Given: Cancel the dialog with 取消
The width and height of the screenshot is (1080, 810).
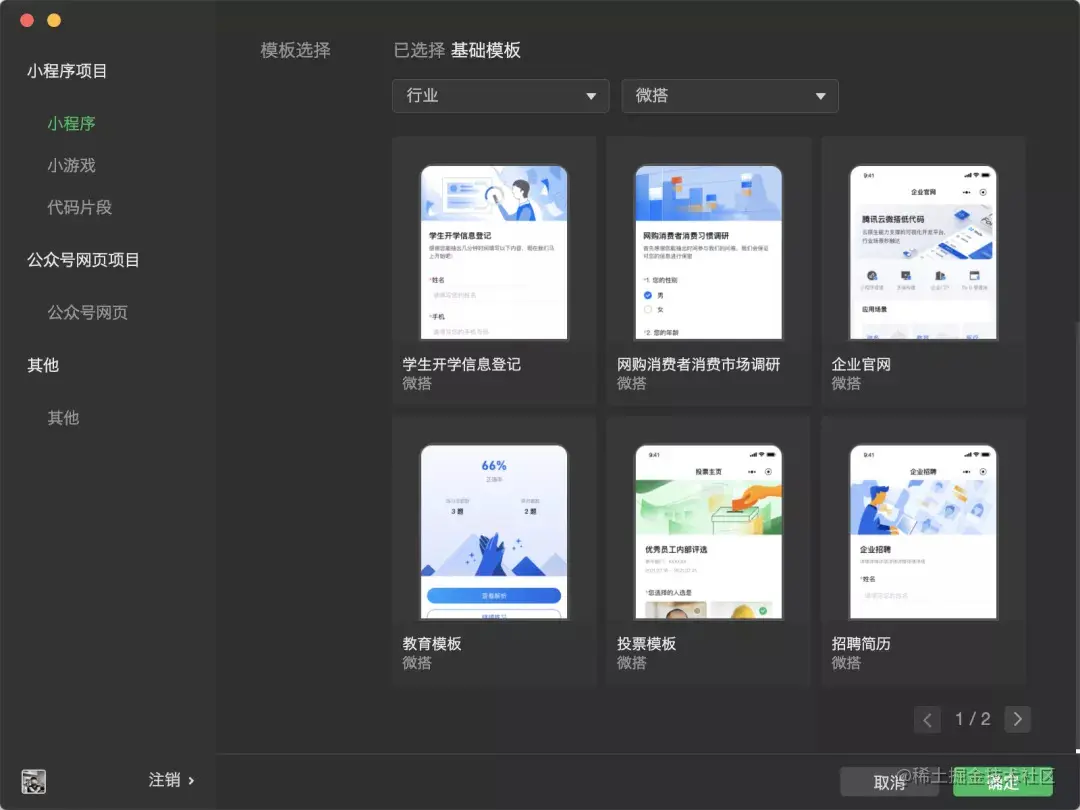Looking at the screenshot, I should pyautogui.click(x=888, y=782).
